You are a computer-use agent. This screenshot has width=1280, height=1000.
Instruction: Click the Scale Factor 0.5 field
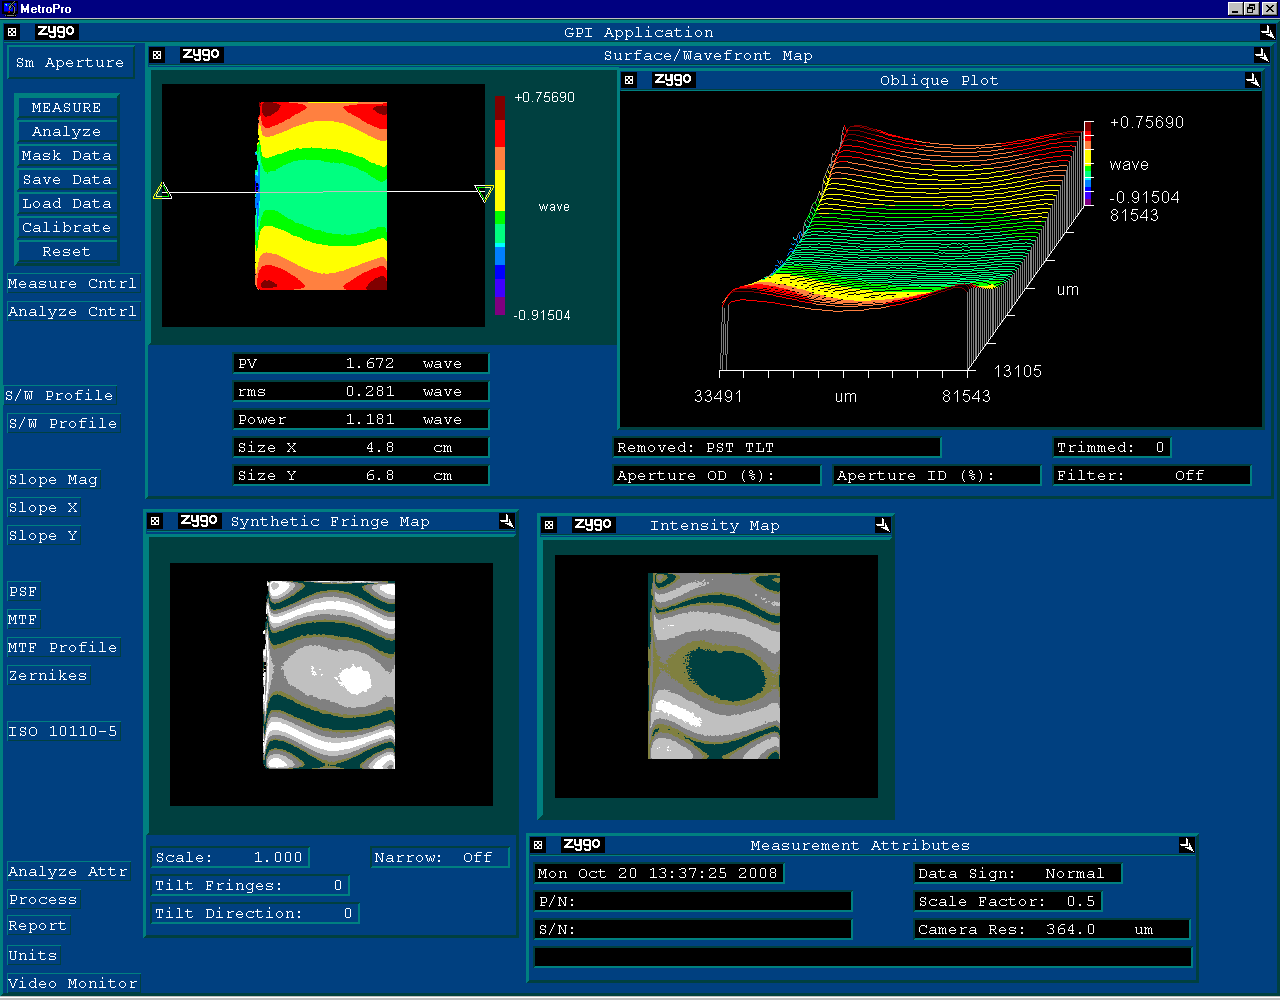[1008, 901]
